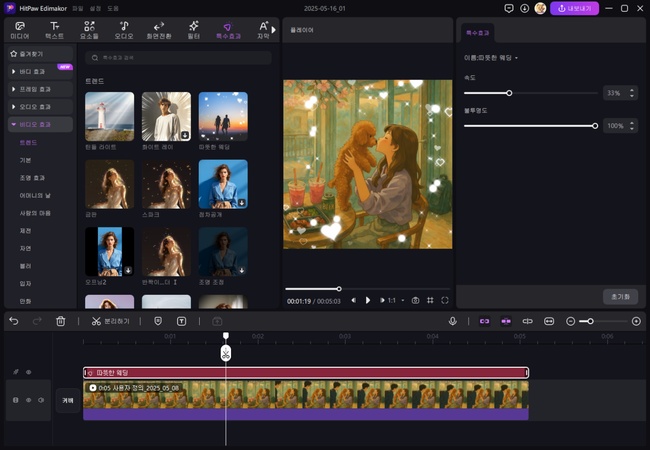Image resolution: width=650 pixels, height=450 pixels.
Task: Select the 사랑의 마음 subcategory
Action: [x=35, y=213]
